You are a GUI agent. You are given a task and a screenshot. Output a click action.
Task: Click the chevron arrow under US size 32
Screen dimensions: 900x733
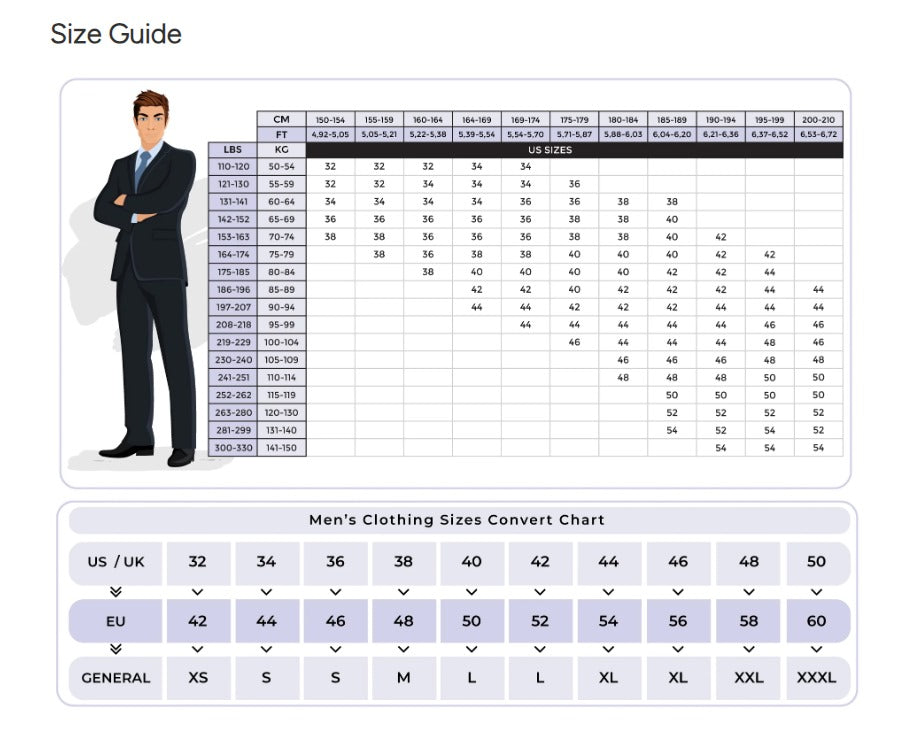198,592
